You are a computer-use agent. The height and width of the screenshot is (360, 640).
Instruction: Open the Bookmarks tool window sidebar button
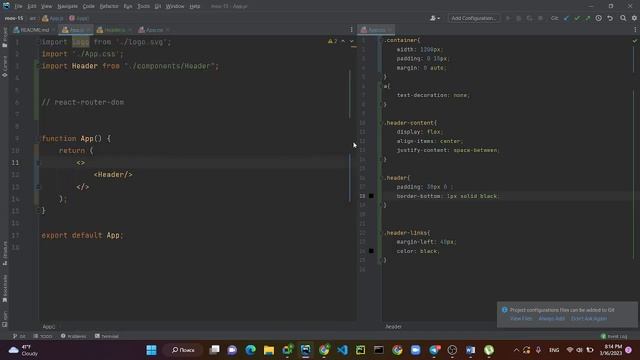[x=5, y=289]
